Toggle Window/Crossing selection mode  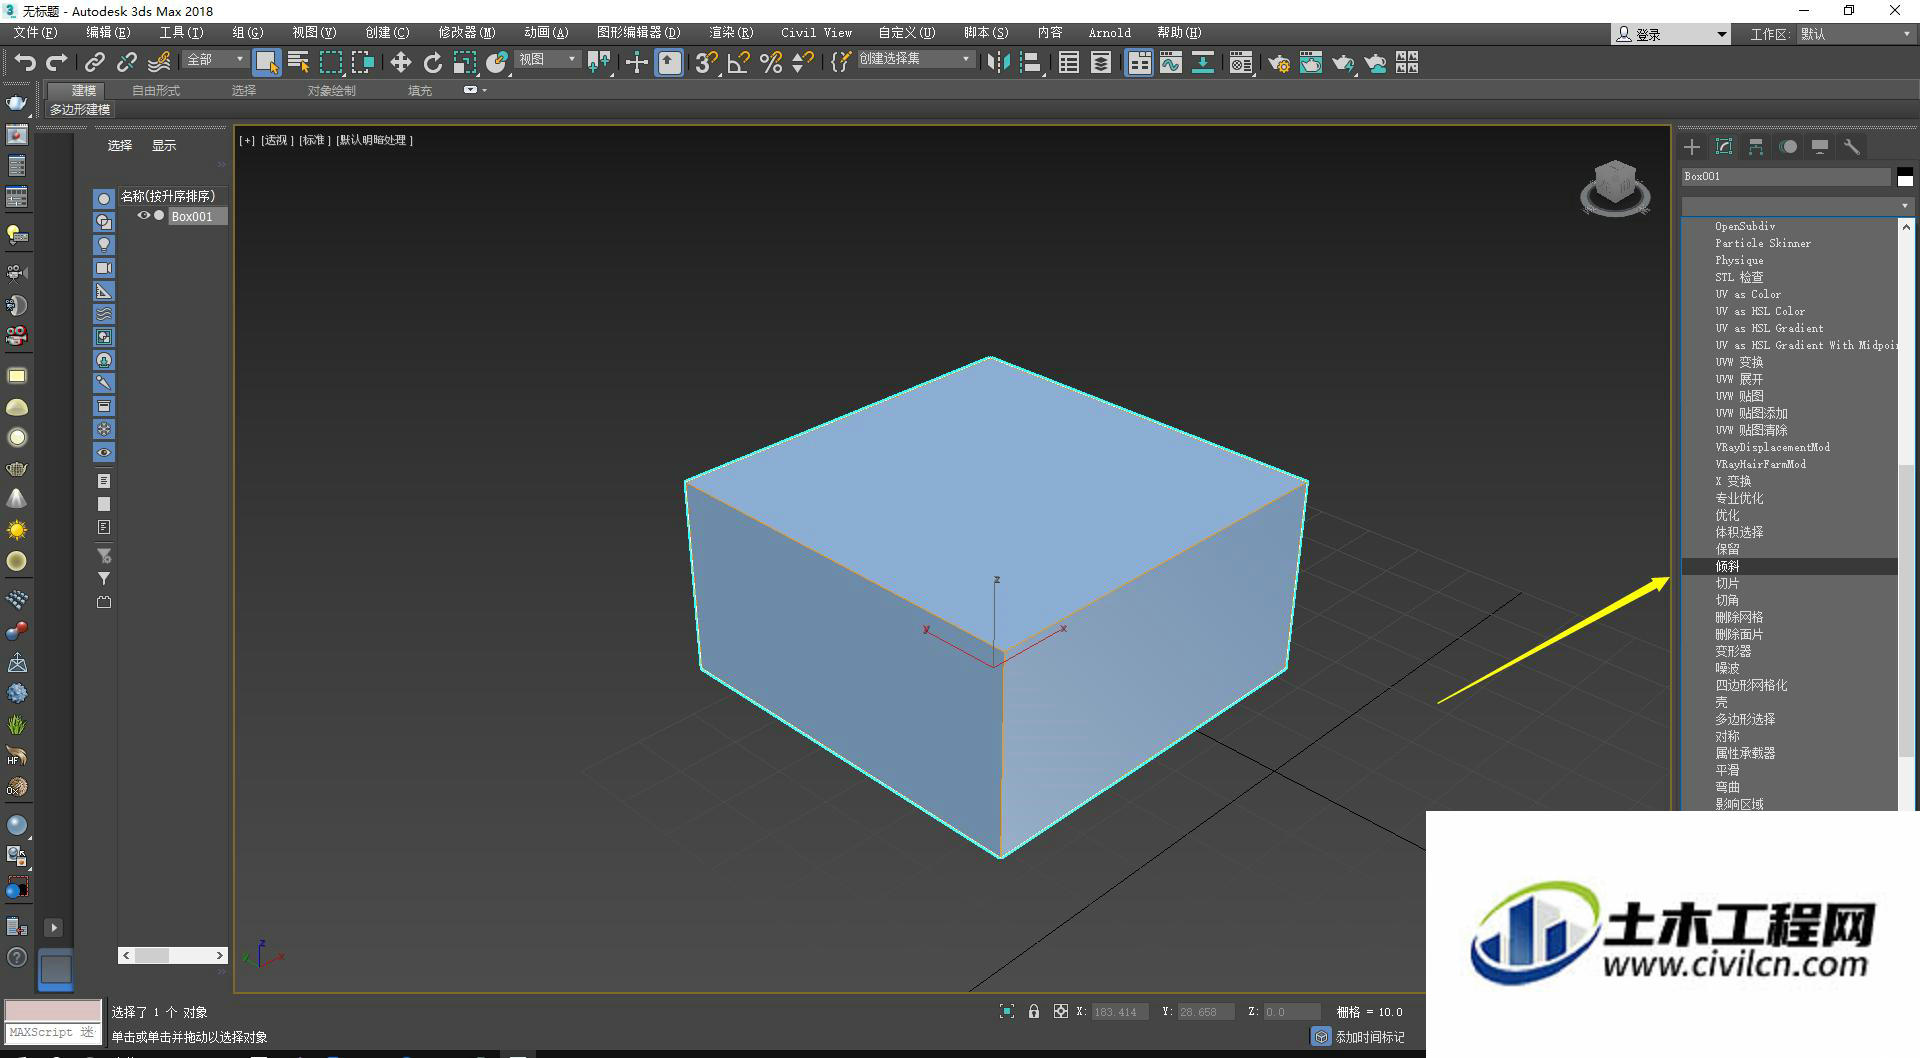click(363, 63)
